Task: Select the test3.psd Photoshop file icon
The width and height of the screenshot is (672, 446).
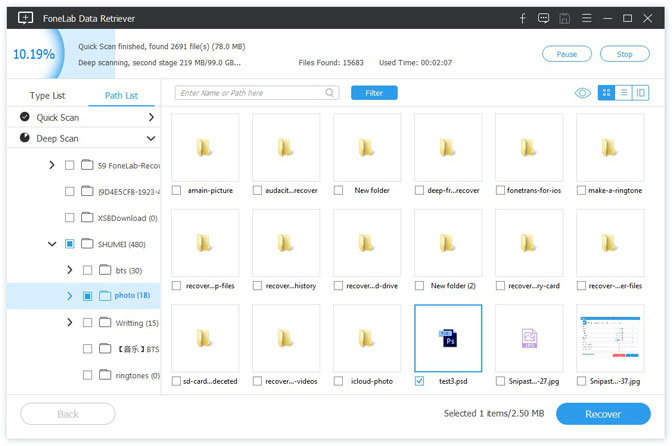Action: pos(448,338)
